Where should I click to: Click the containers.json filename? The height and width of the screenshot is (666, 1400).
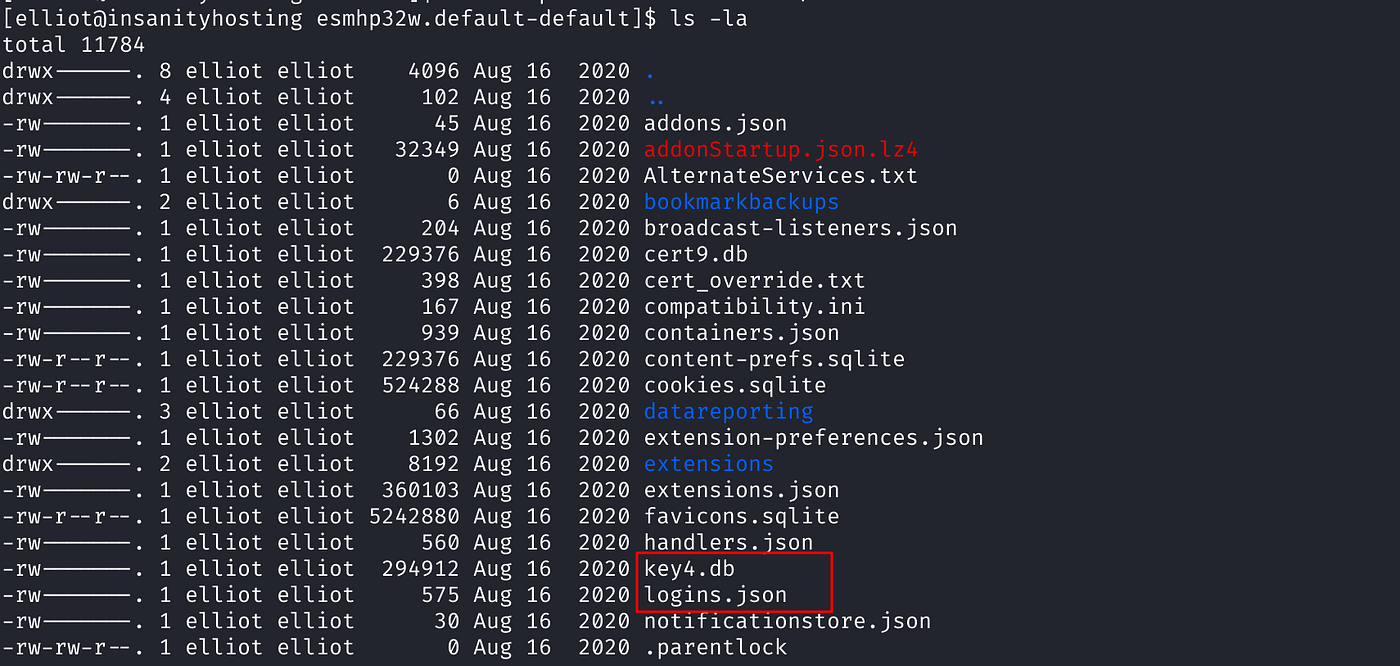pyautogui.click(x=741, y=333)
